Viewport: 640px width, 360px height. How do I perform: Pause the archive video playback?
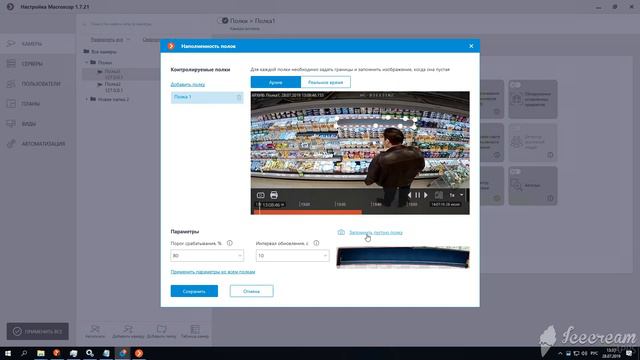coord(418,195)
